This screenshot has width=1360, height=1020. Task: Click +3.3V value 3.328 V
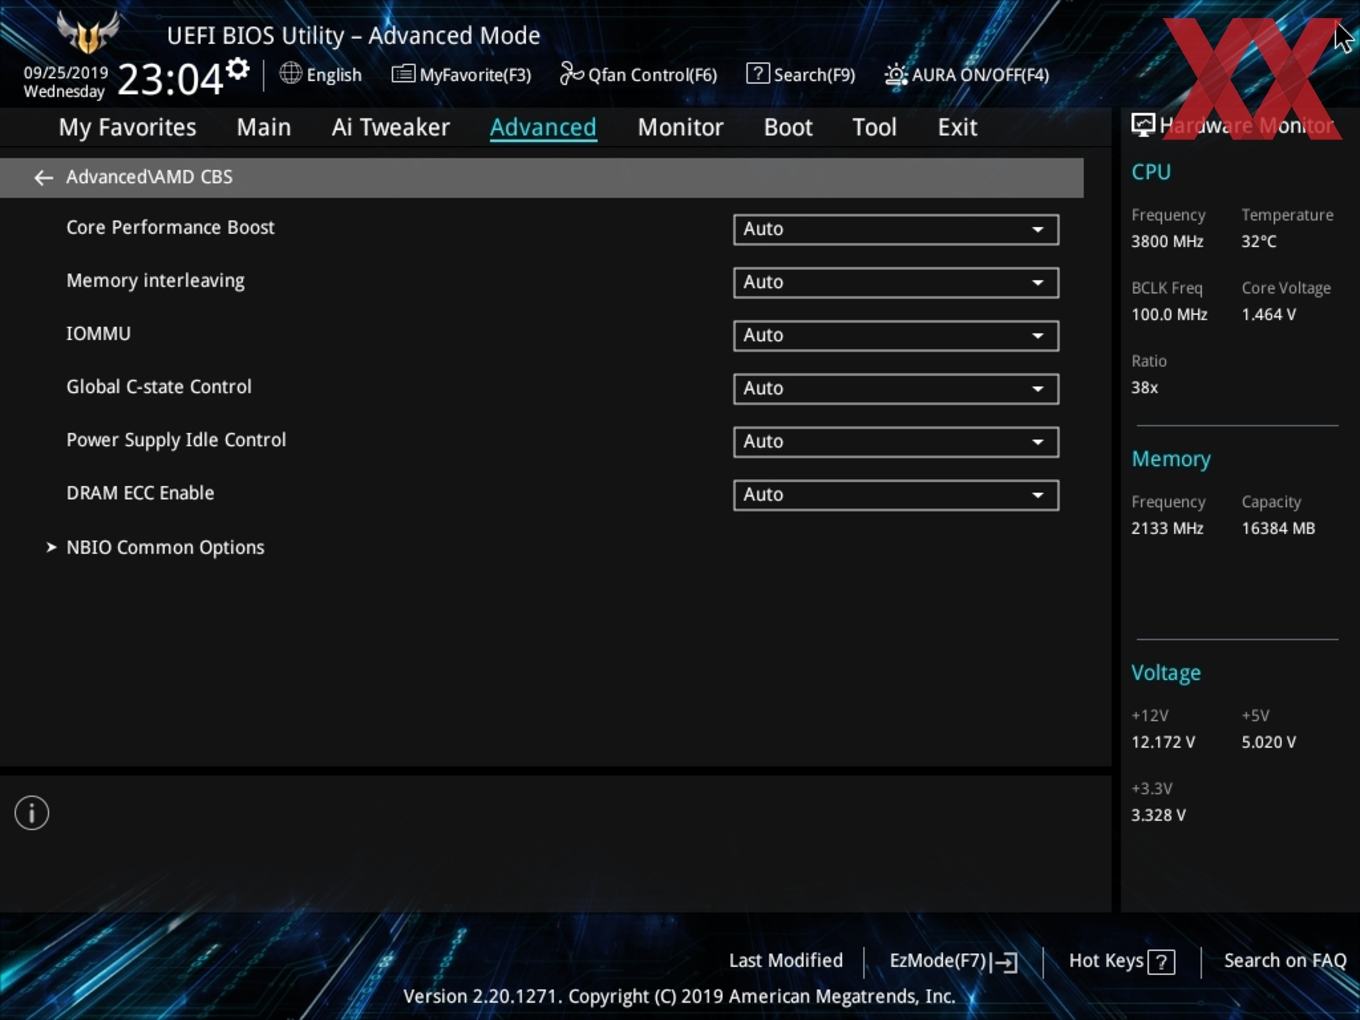click(1158, 815)
